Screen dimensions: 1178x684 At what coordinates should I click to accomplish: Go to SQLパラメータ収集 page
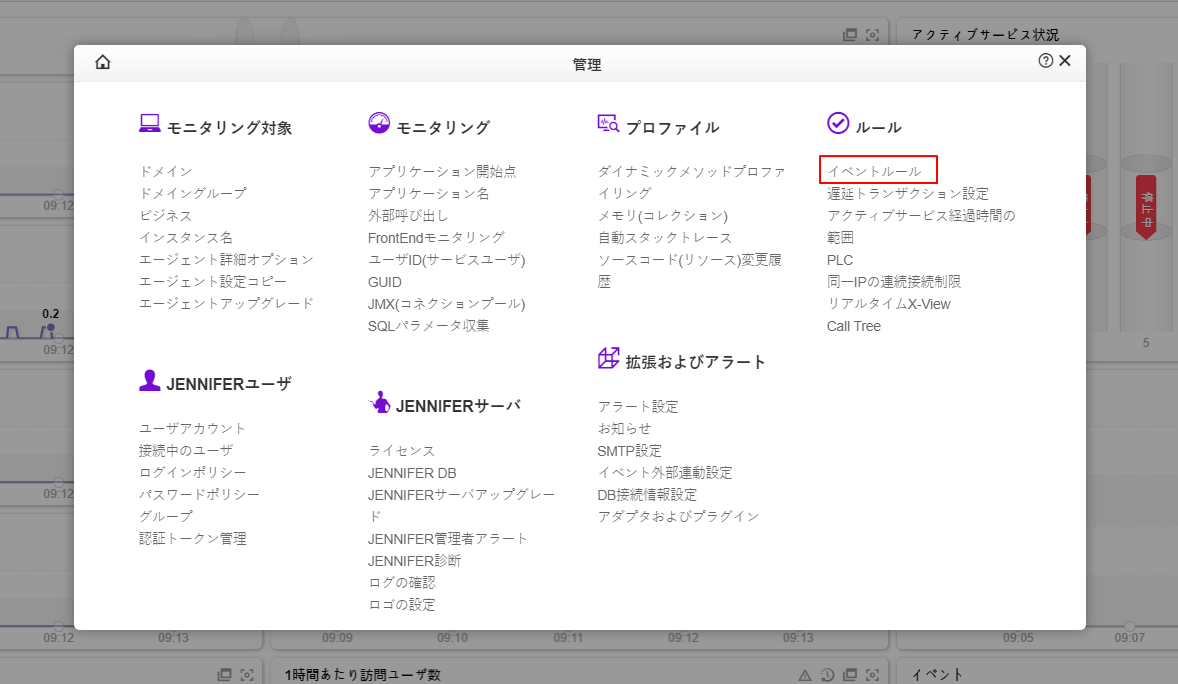pos(428,325)
